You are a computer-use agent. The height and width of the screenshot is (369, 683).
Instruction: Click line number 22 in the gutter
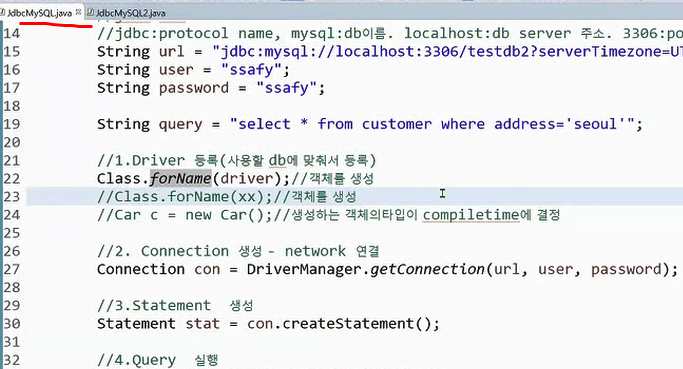[x=12, y=179]
